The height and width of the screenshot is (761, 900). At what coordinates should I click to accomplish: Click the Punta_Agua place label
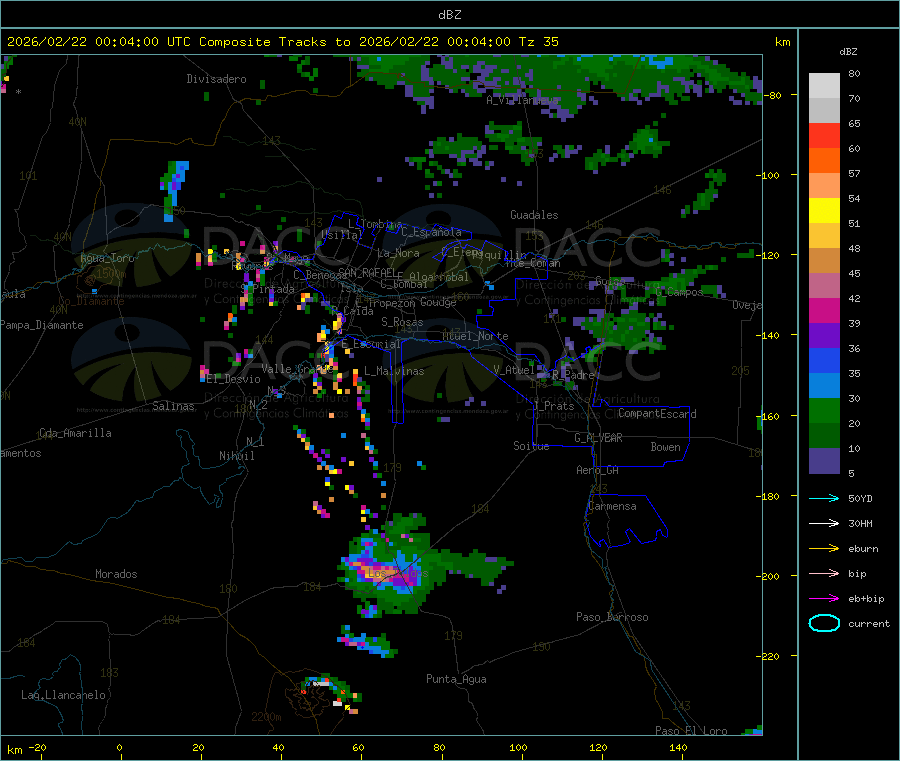coord(456,680)
